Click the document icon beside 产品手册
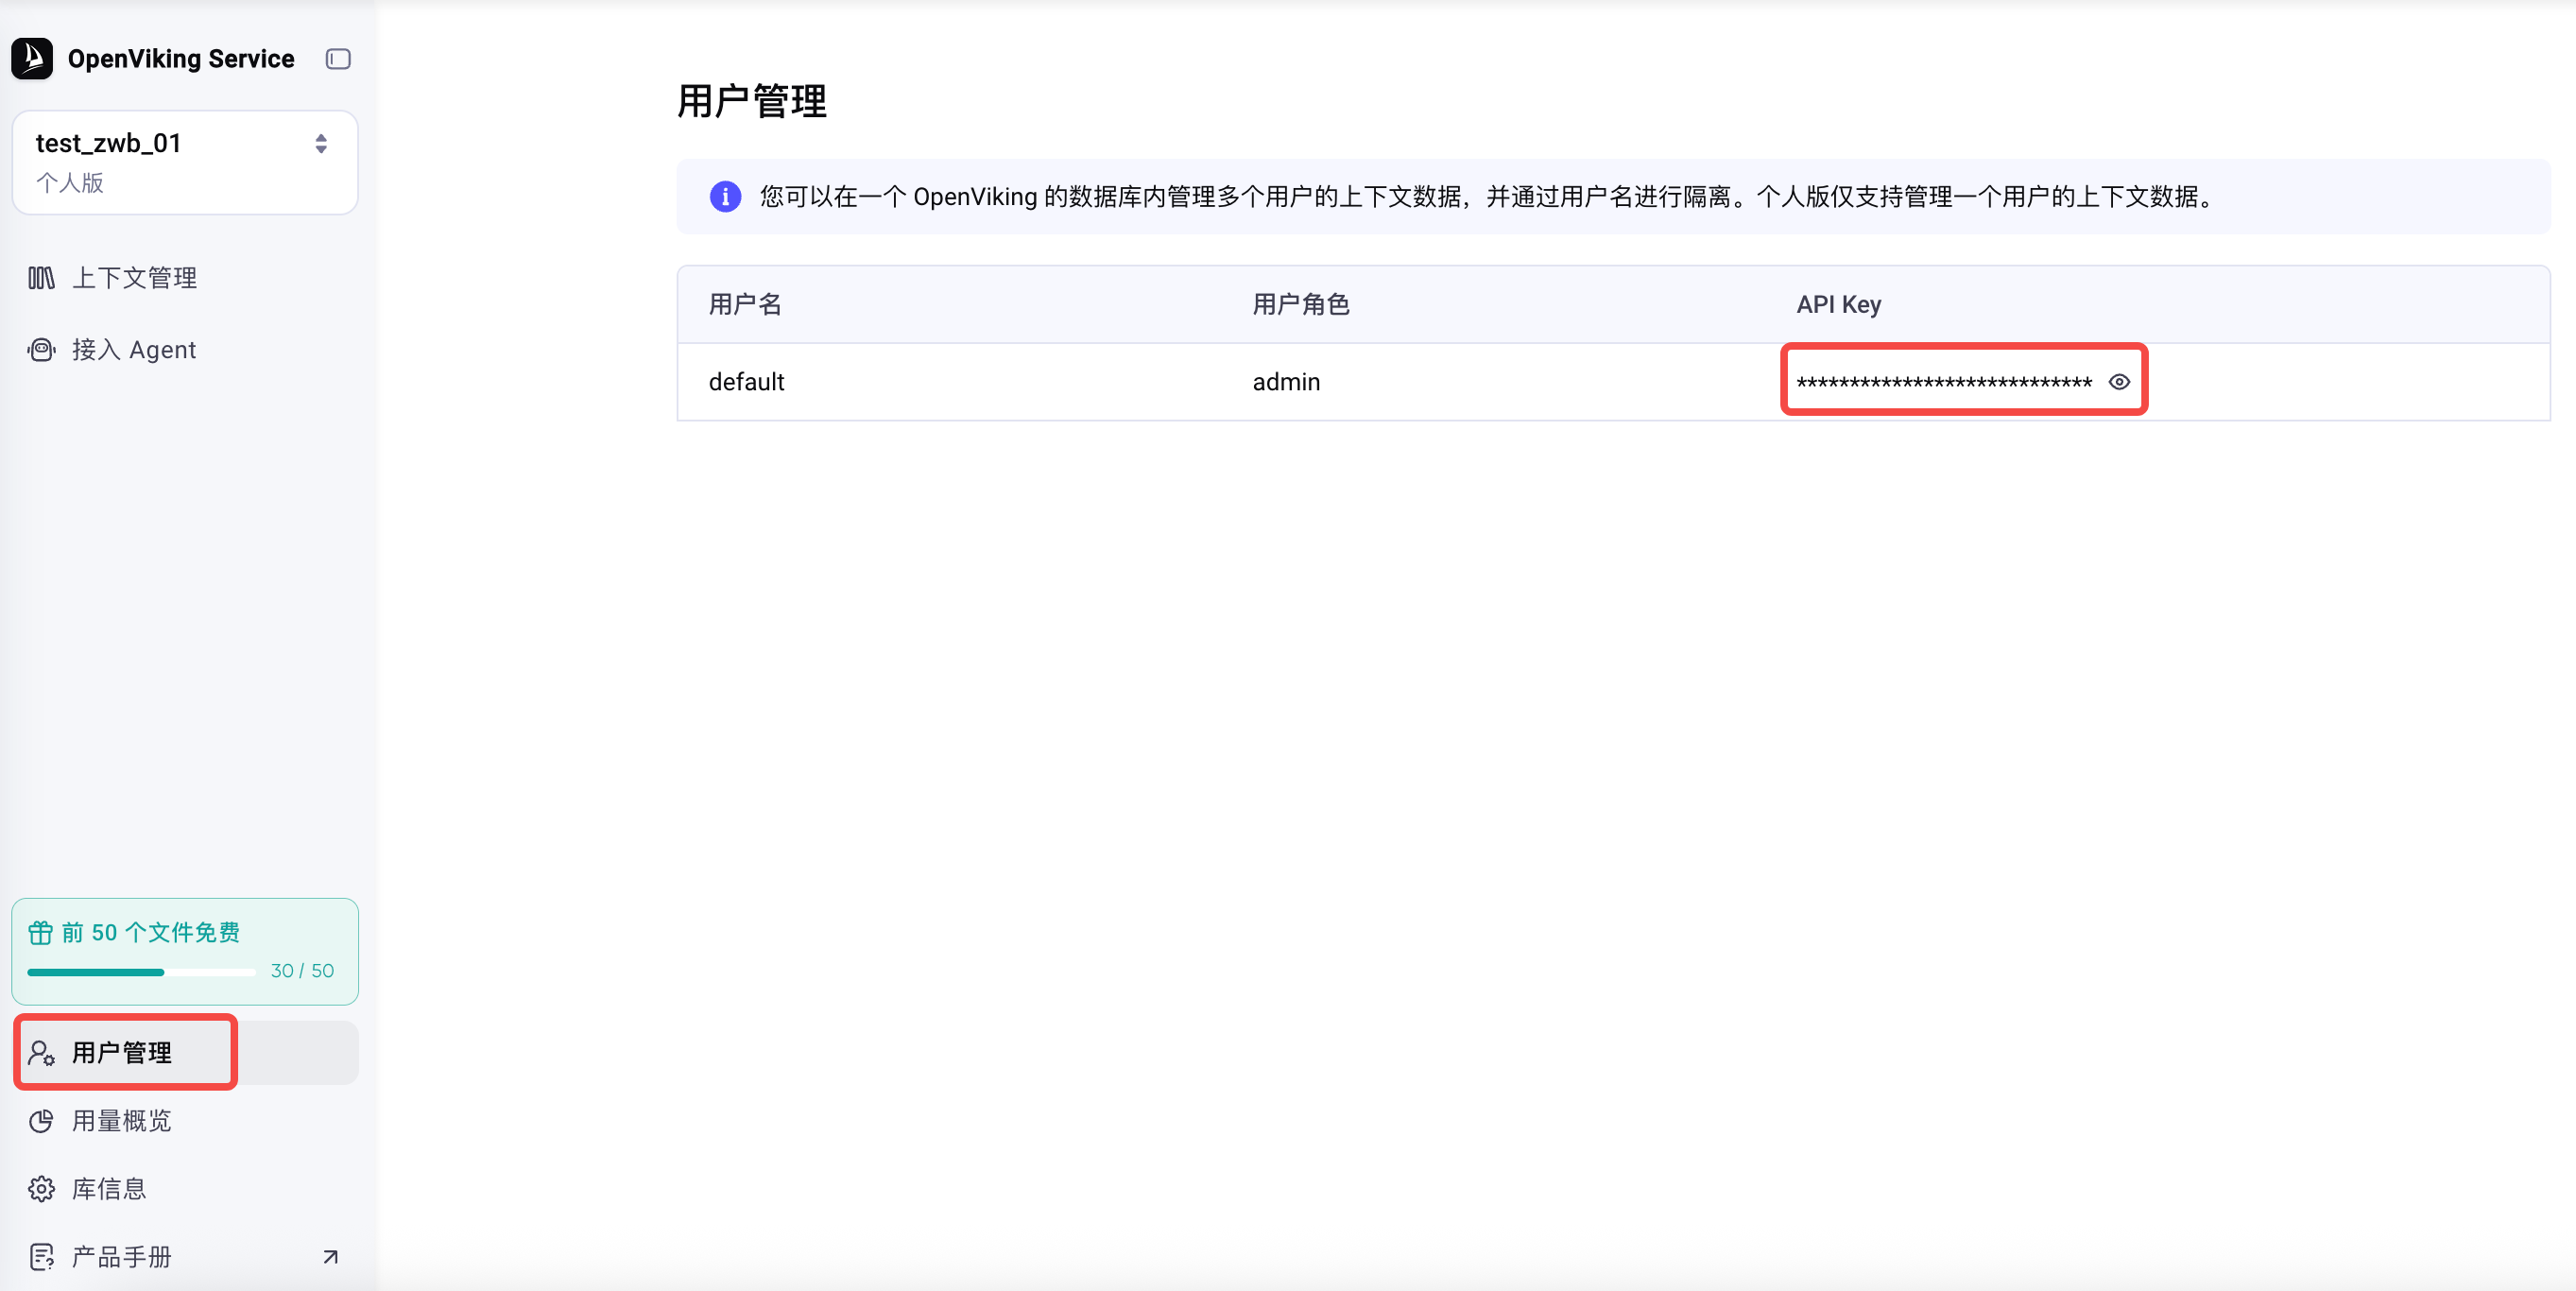Screen dimensions: 2576x1291 click(41, 1257)
